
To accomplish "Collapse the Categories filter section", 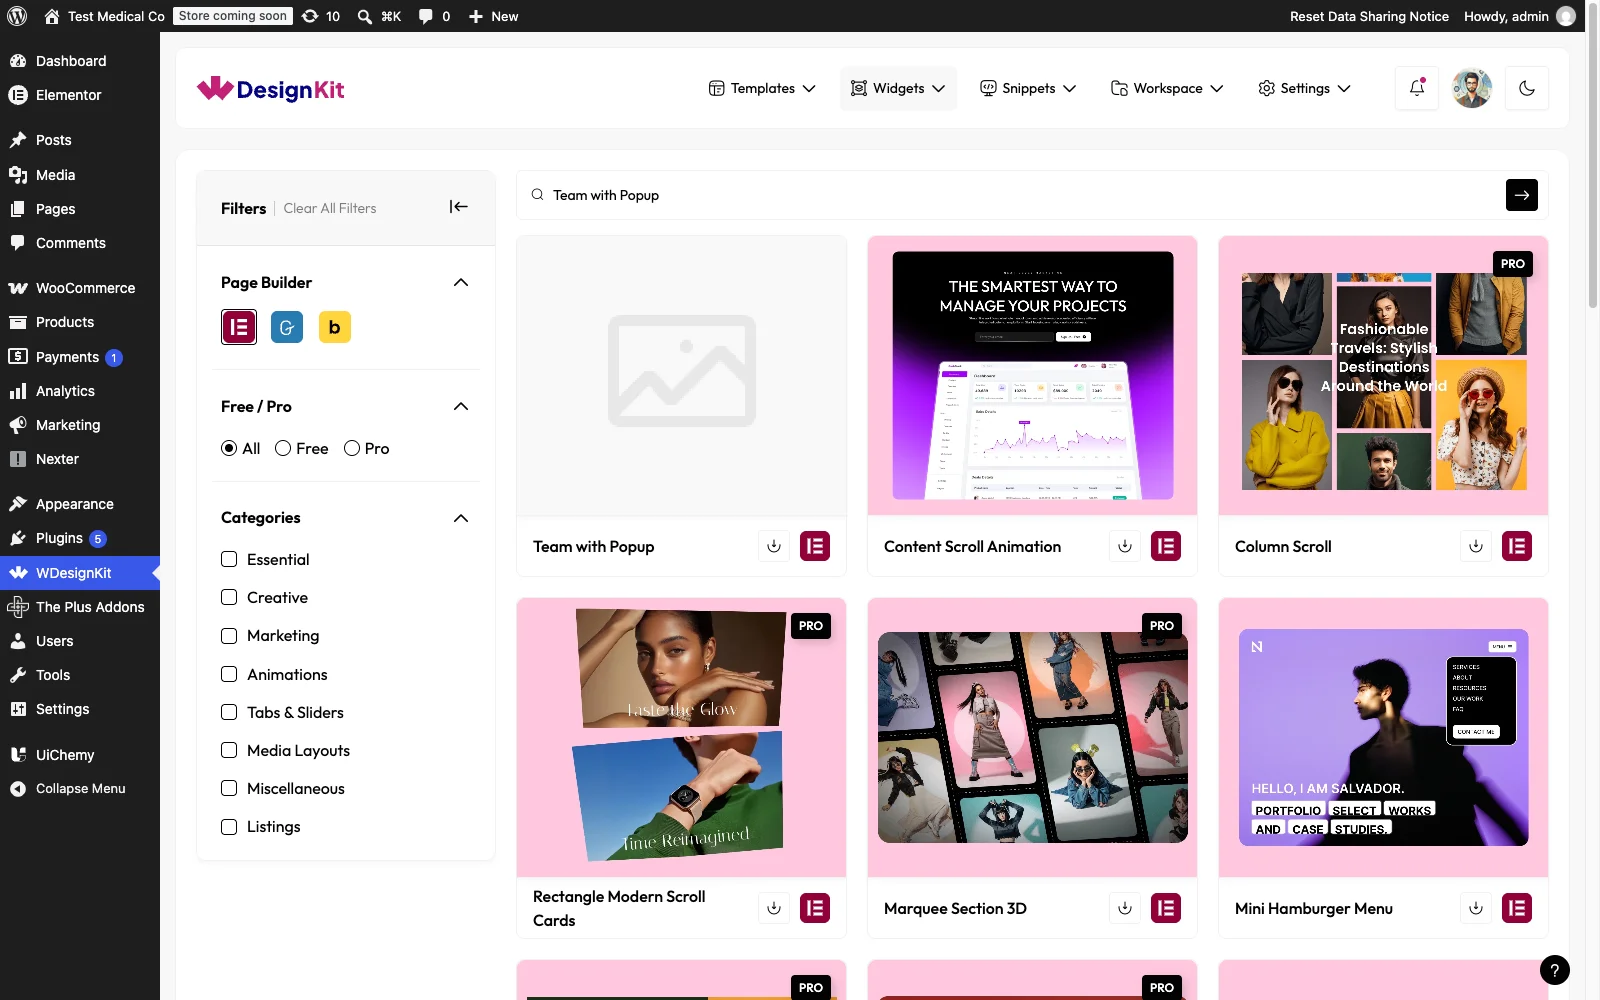I will point(461,518).
